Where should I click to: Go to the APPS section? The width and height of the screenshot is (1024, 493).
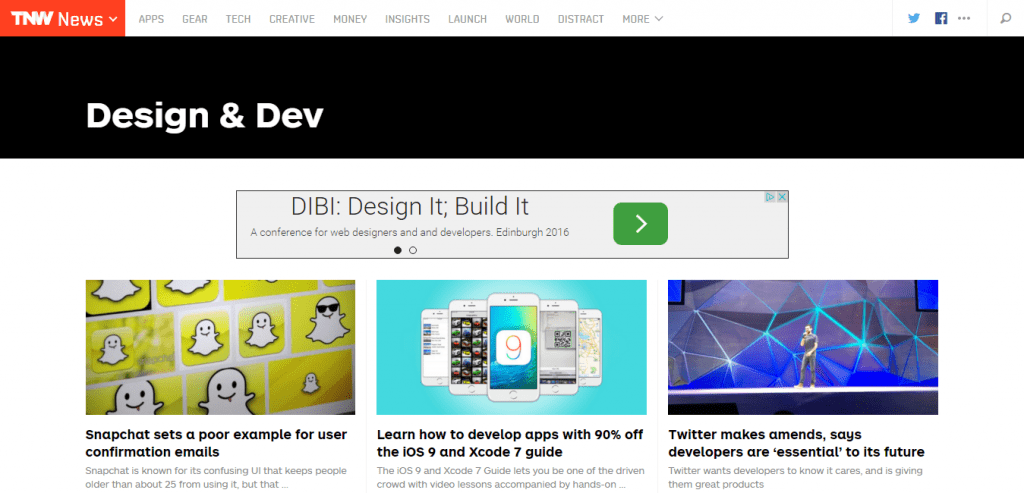pos(152,19)
